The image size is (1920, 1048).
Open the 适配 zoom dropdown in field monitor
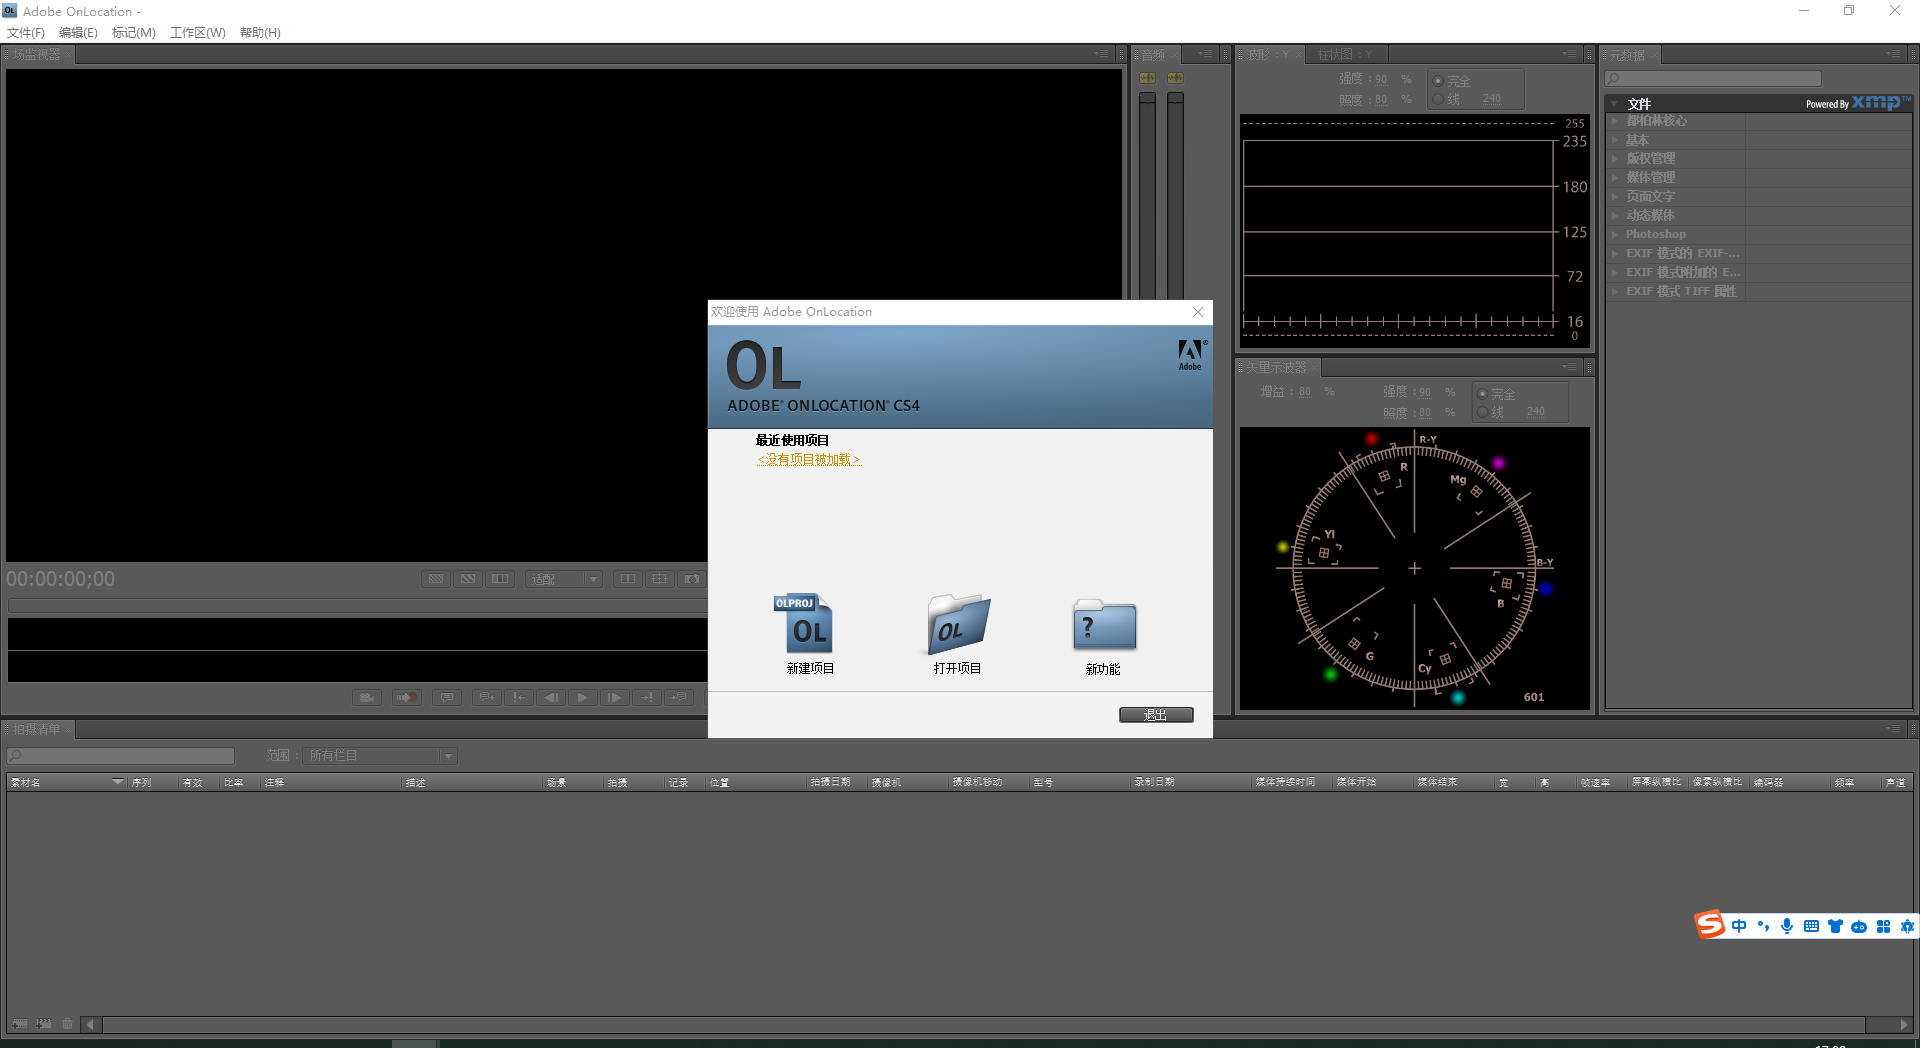564,579
